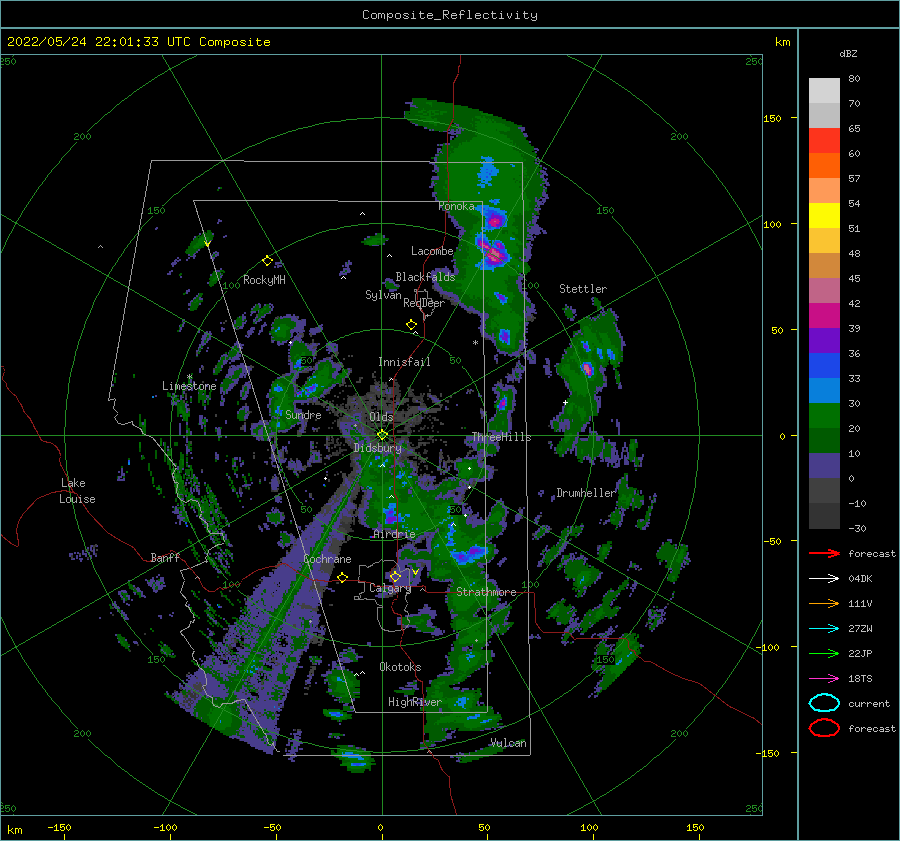Click the Vulcan town label

508,743
